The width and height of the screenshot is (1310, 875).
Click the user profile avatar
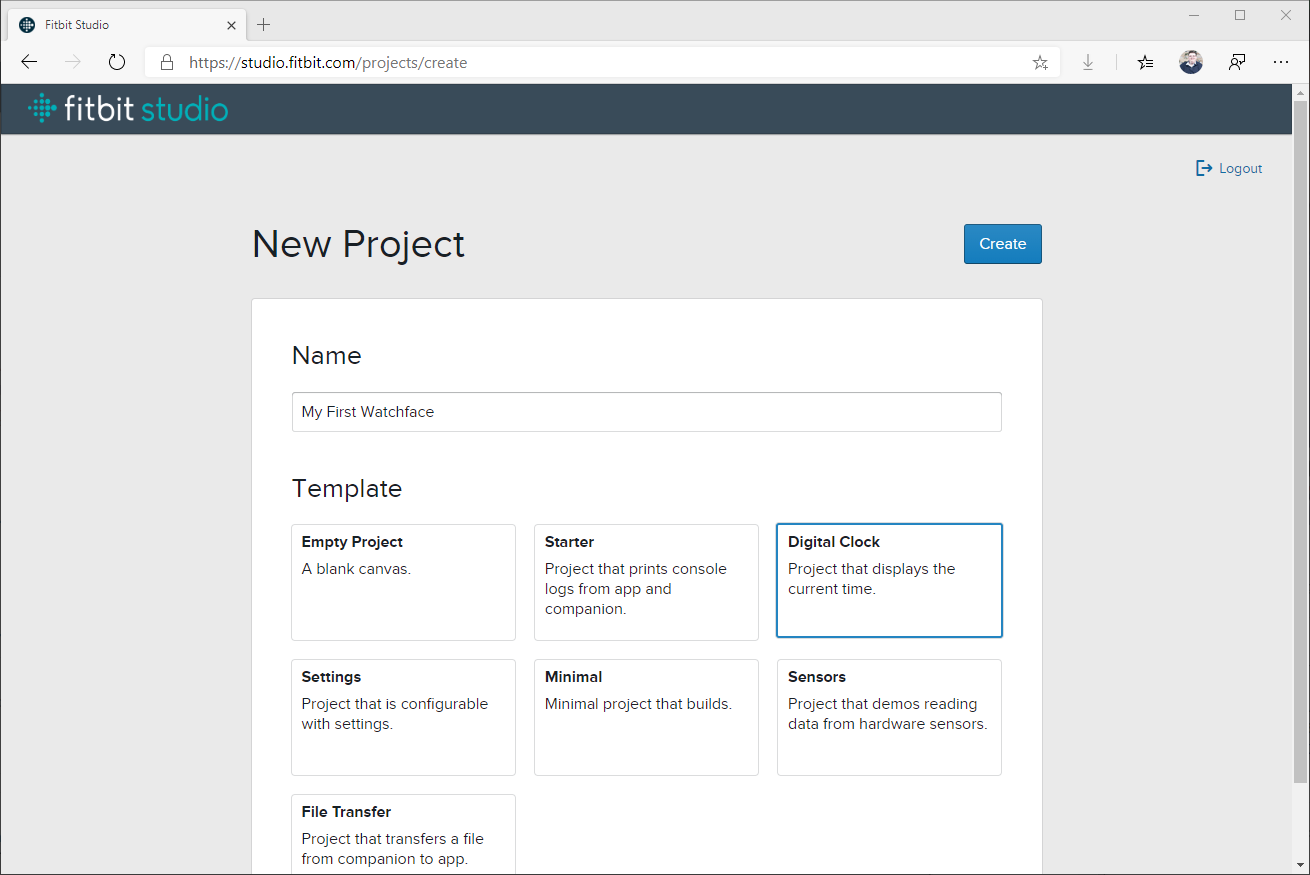click(1190, 62)
